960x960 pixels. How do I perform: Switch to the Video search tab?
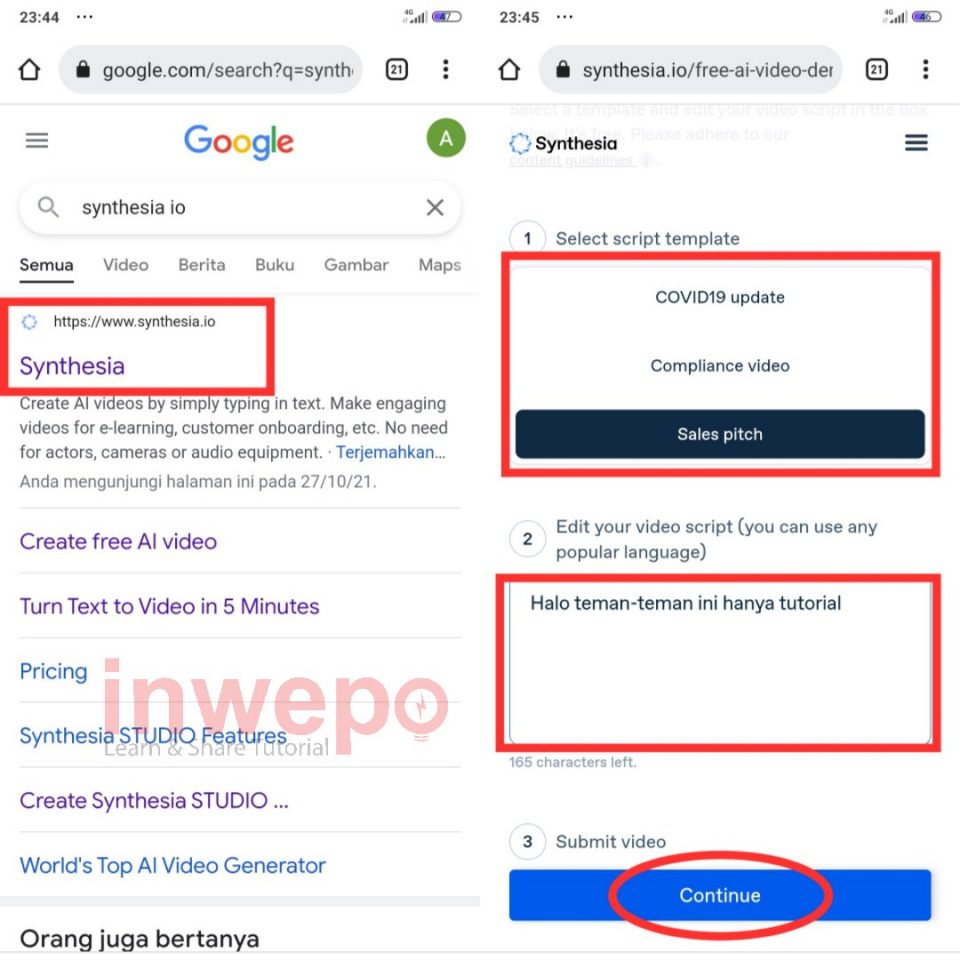126,264
